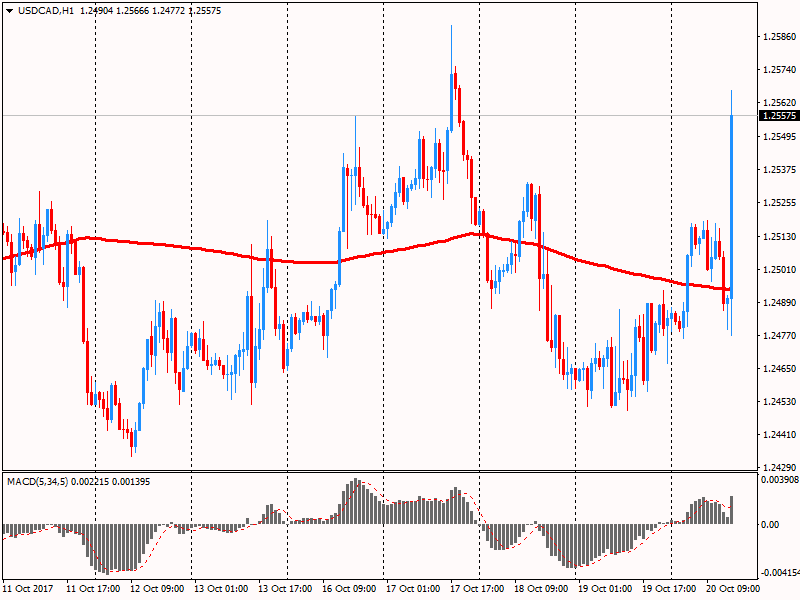Click the highest blue candle near 1.25860
The image size is (800, 600).
pos(452,101)
